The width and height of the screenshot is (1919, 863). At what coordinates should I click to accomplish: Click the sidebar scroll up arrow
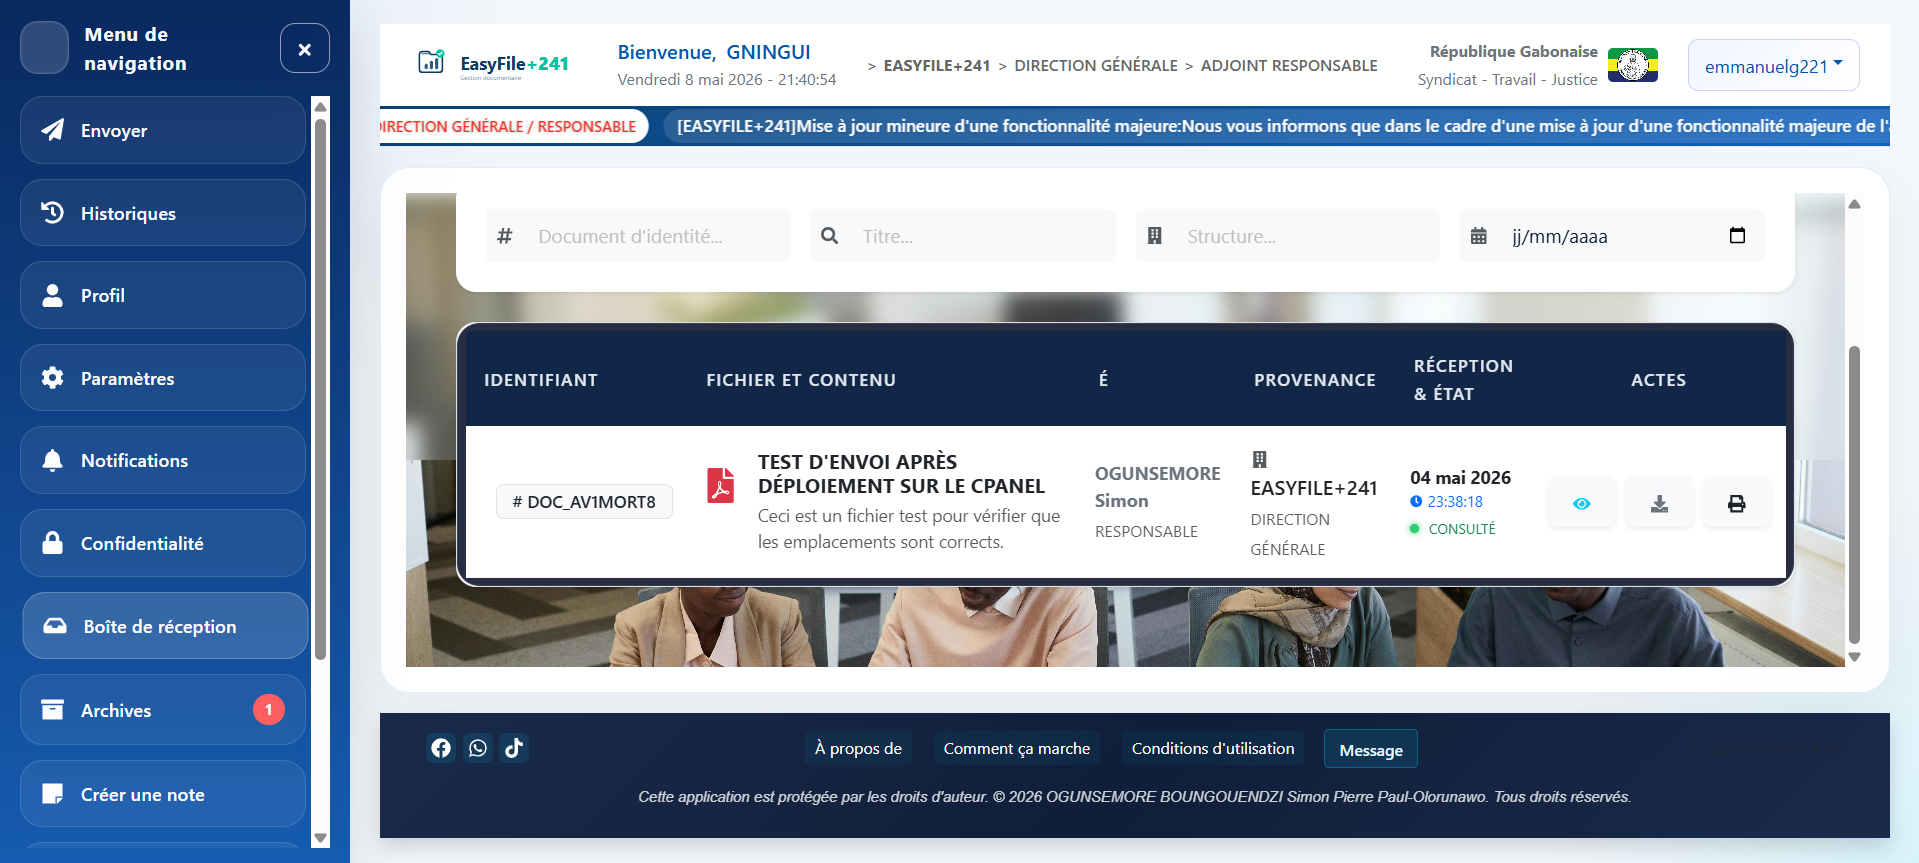coord(320,106)
